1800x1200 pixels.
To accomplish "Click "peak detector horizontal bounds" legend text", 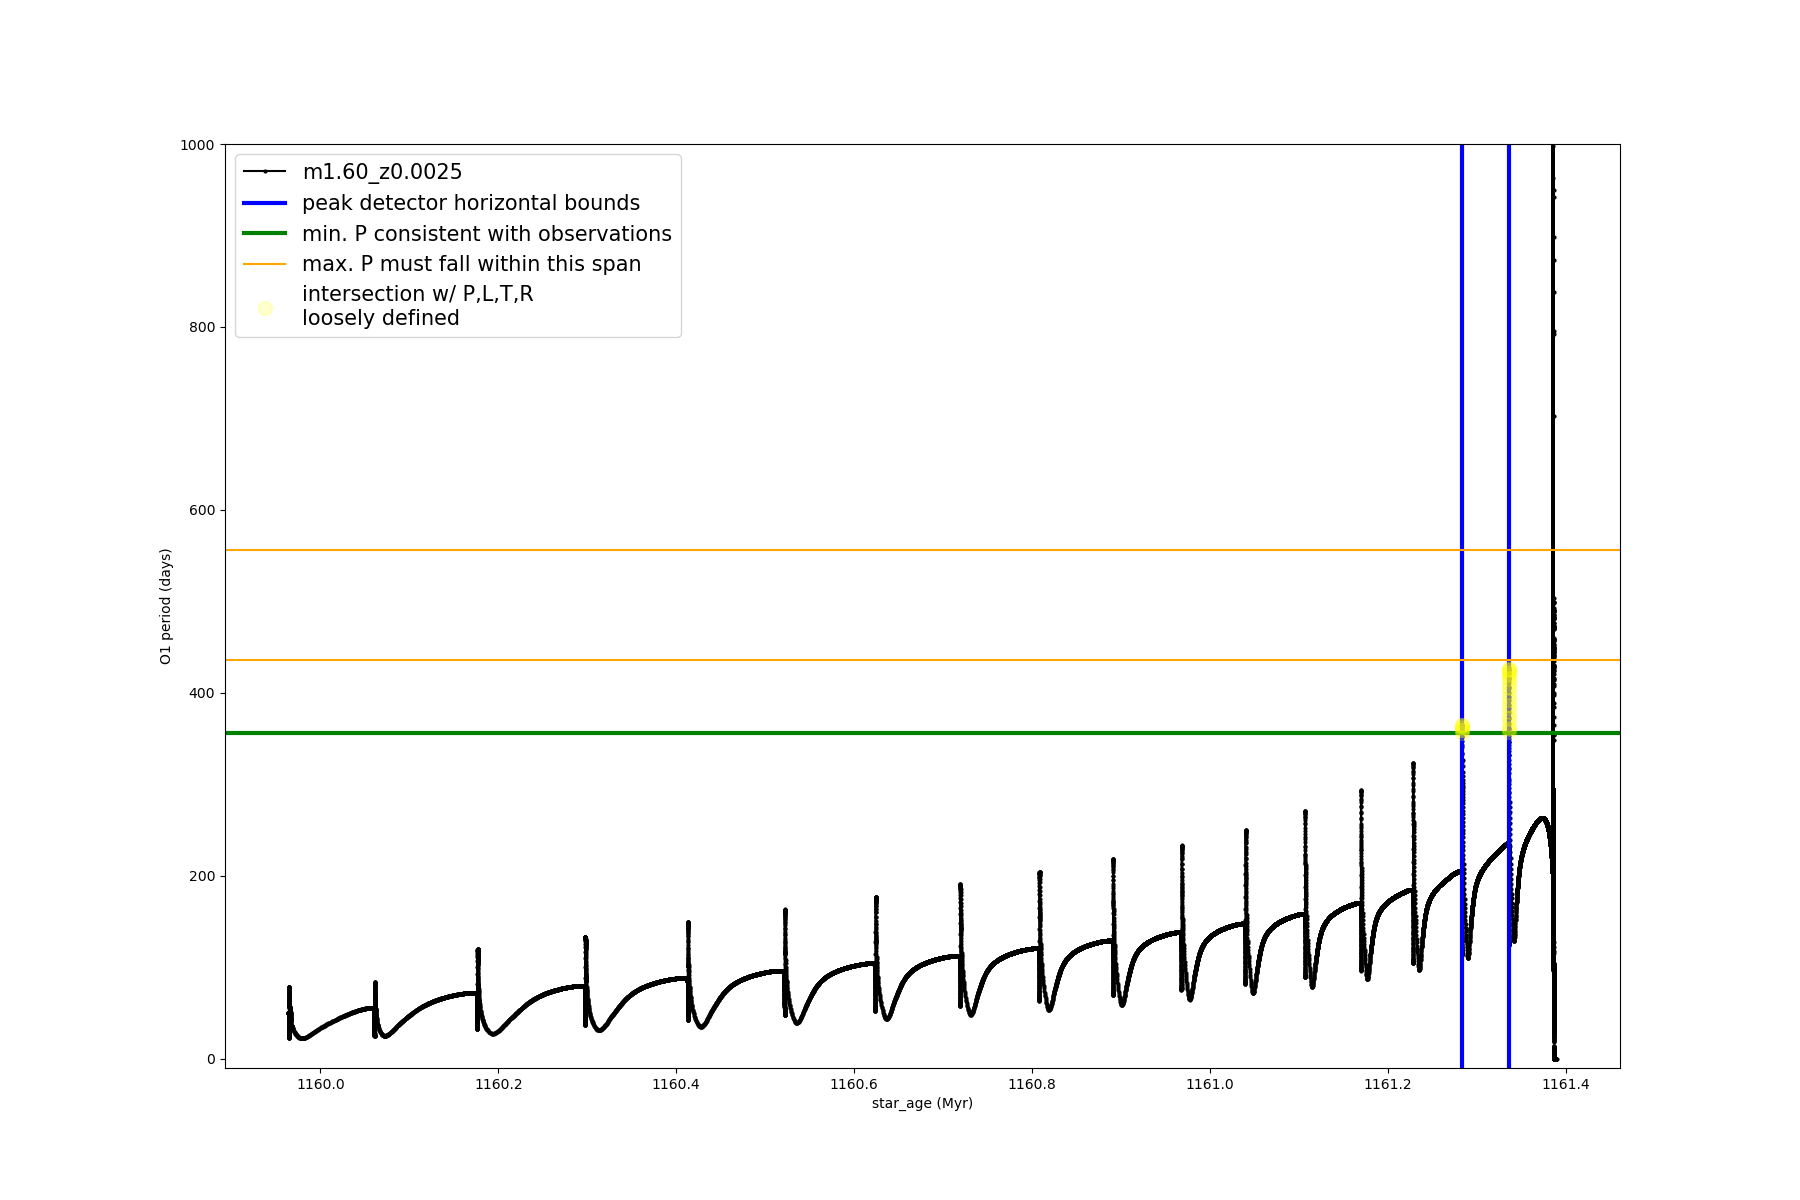I will tap(471, 203).
